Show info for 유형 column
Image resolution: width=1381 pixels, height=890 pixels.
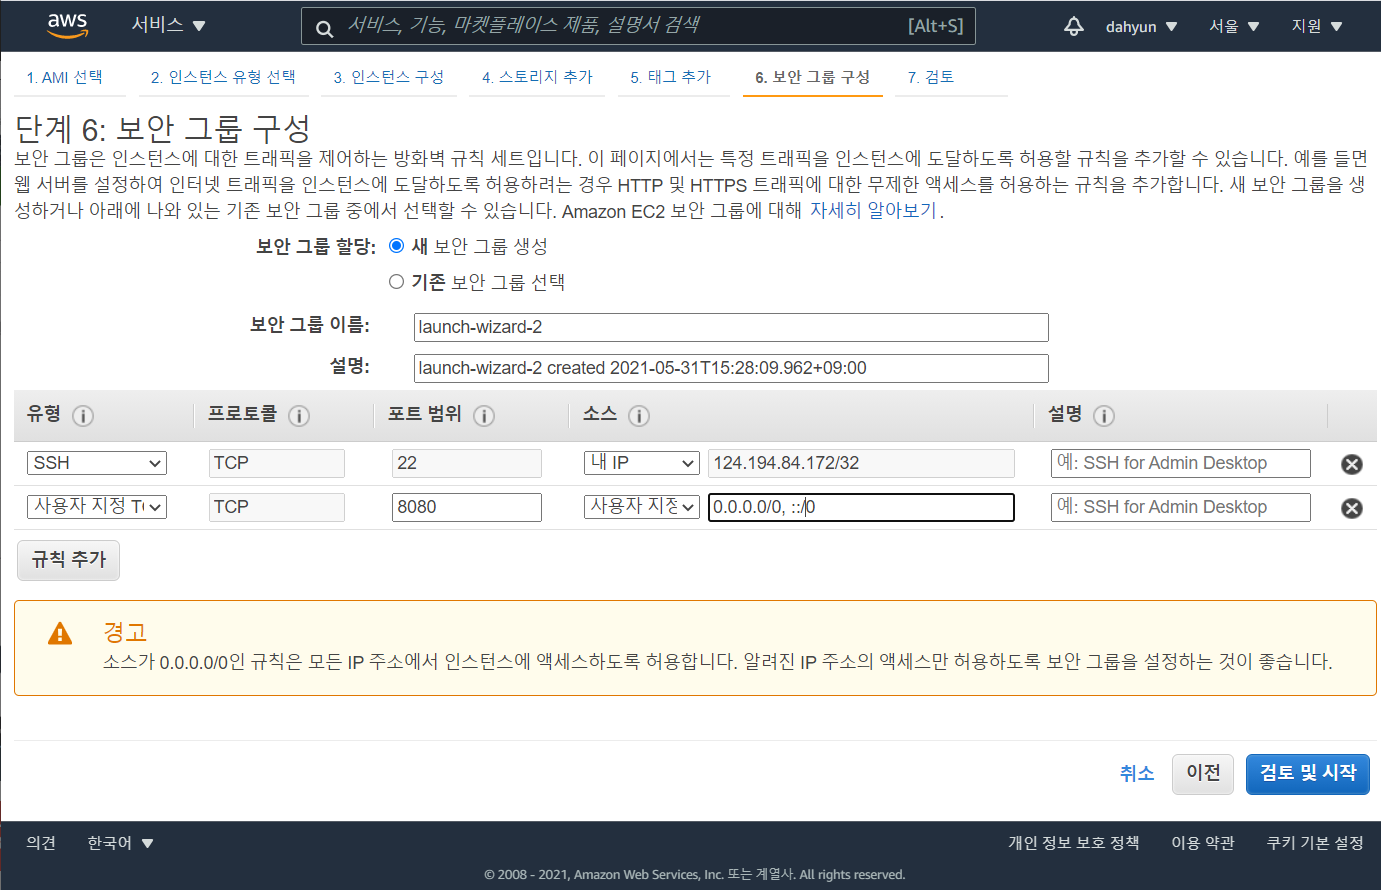(83, 416)
